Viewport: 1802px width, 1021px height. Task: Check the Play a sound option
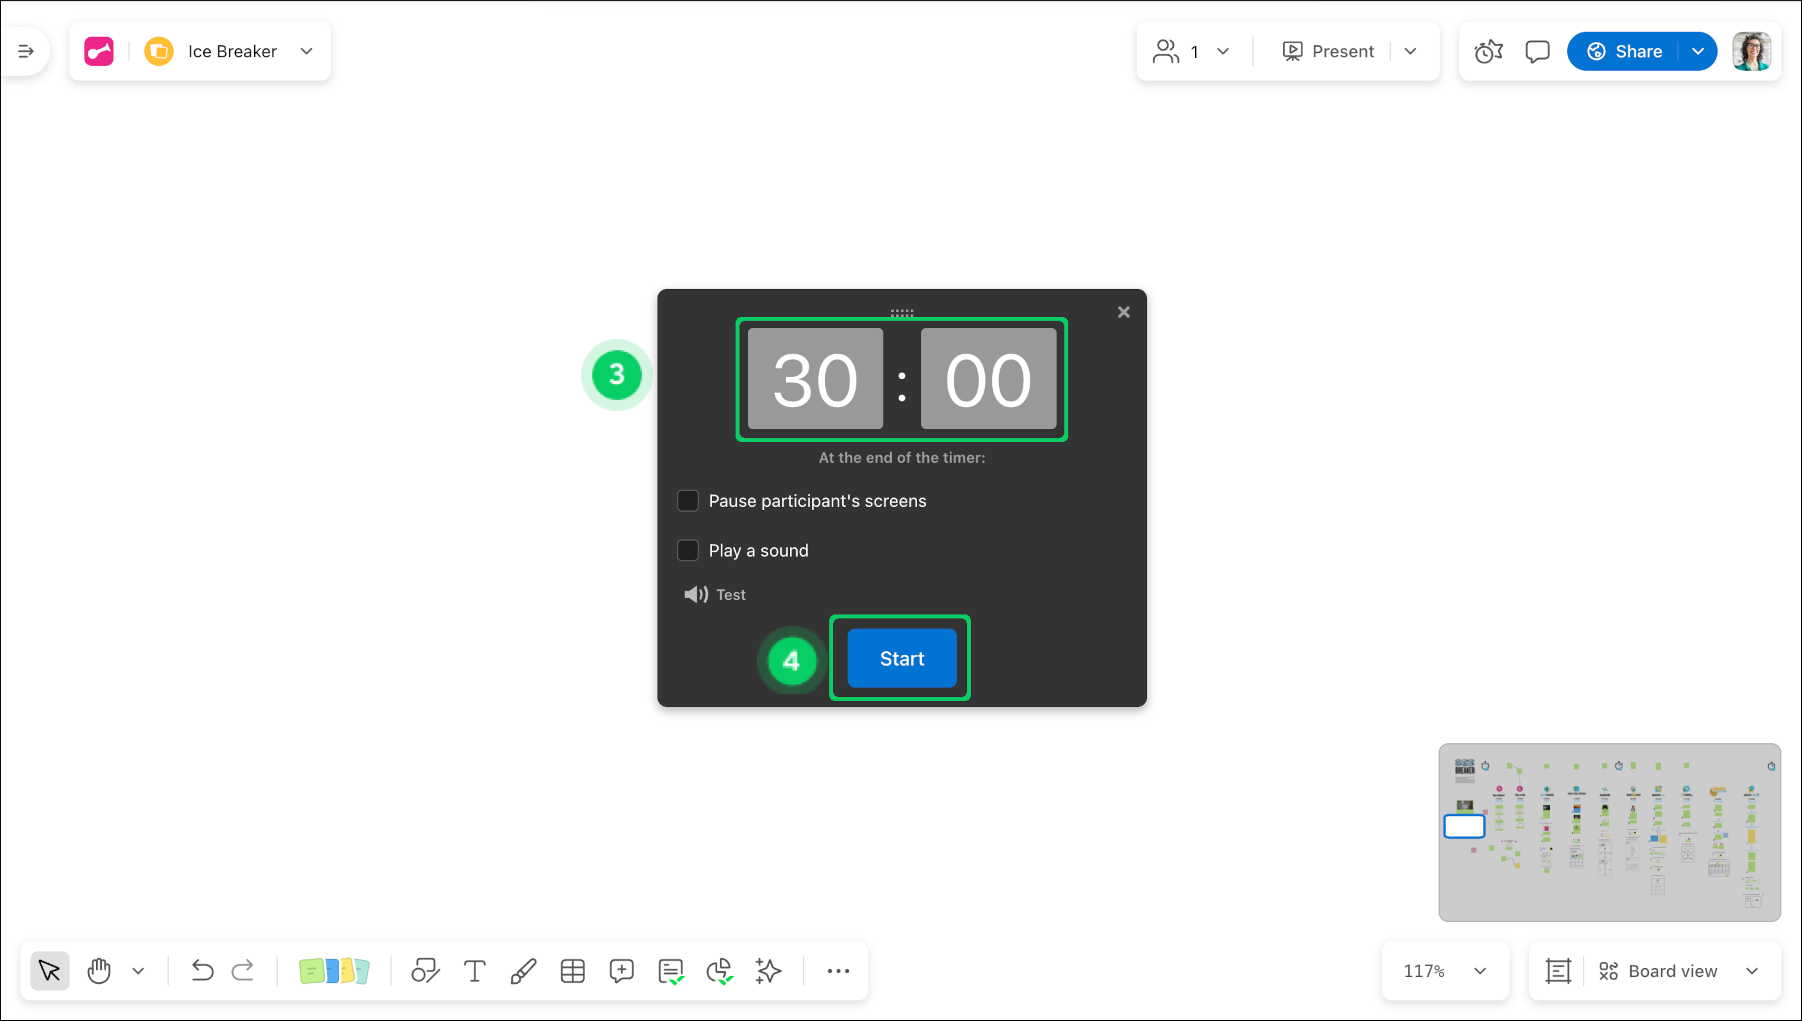click(688, 550)
